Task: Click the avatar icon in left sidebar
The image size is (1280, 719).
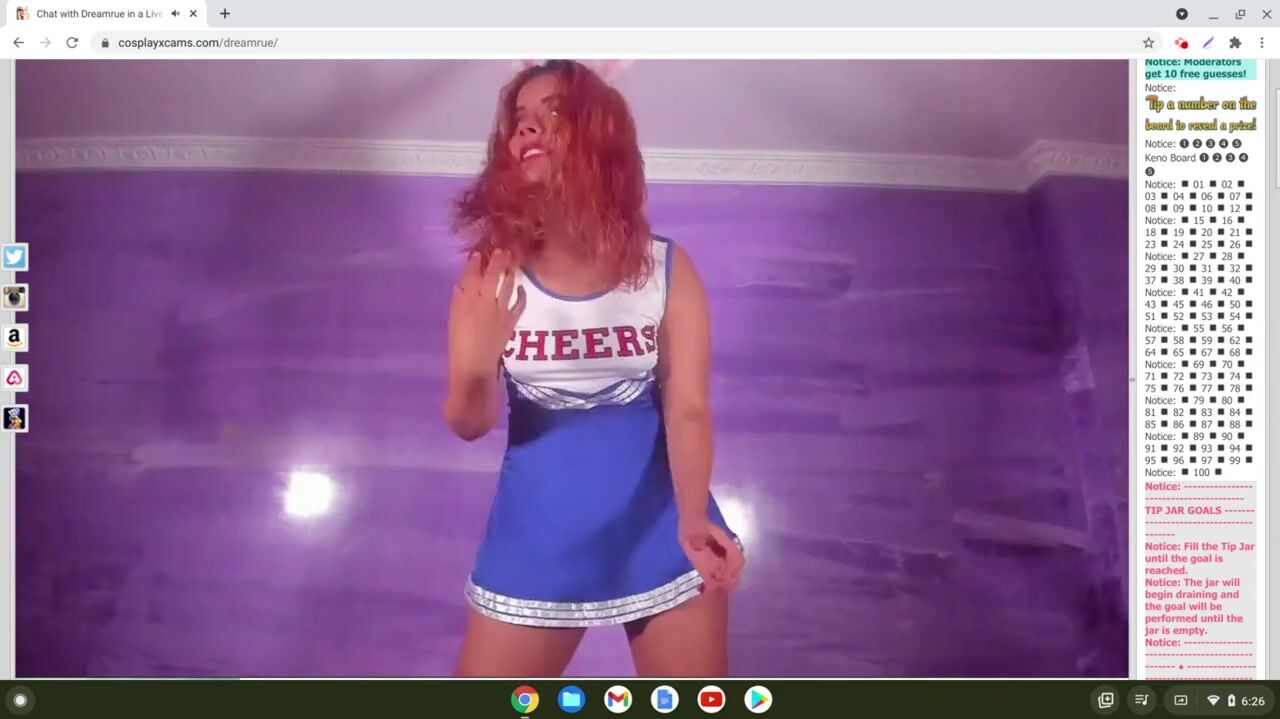Action: pos(14,418)
